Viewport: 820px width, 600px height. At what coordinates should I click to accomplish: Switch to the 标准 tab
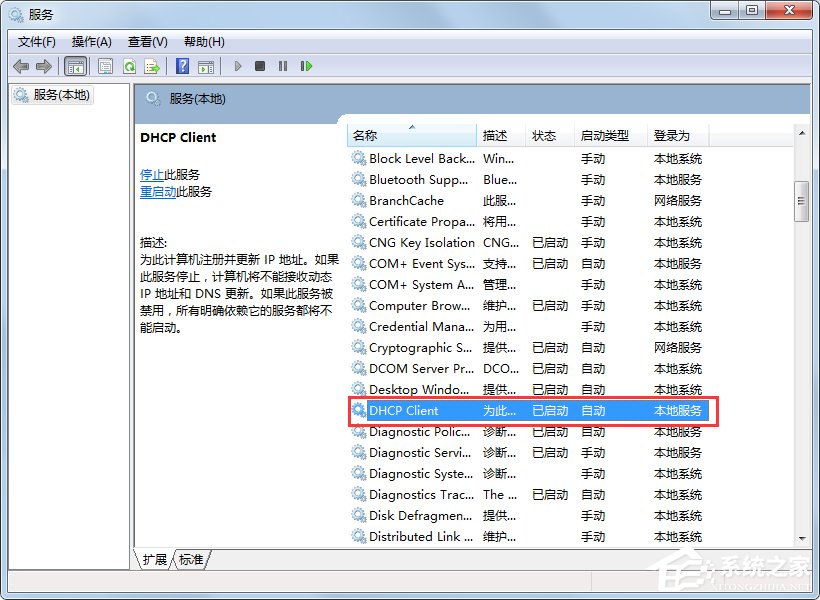click(x=190, y=560)
